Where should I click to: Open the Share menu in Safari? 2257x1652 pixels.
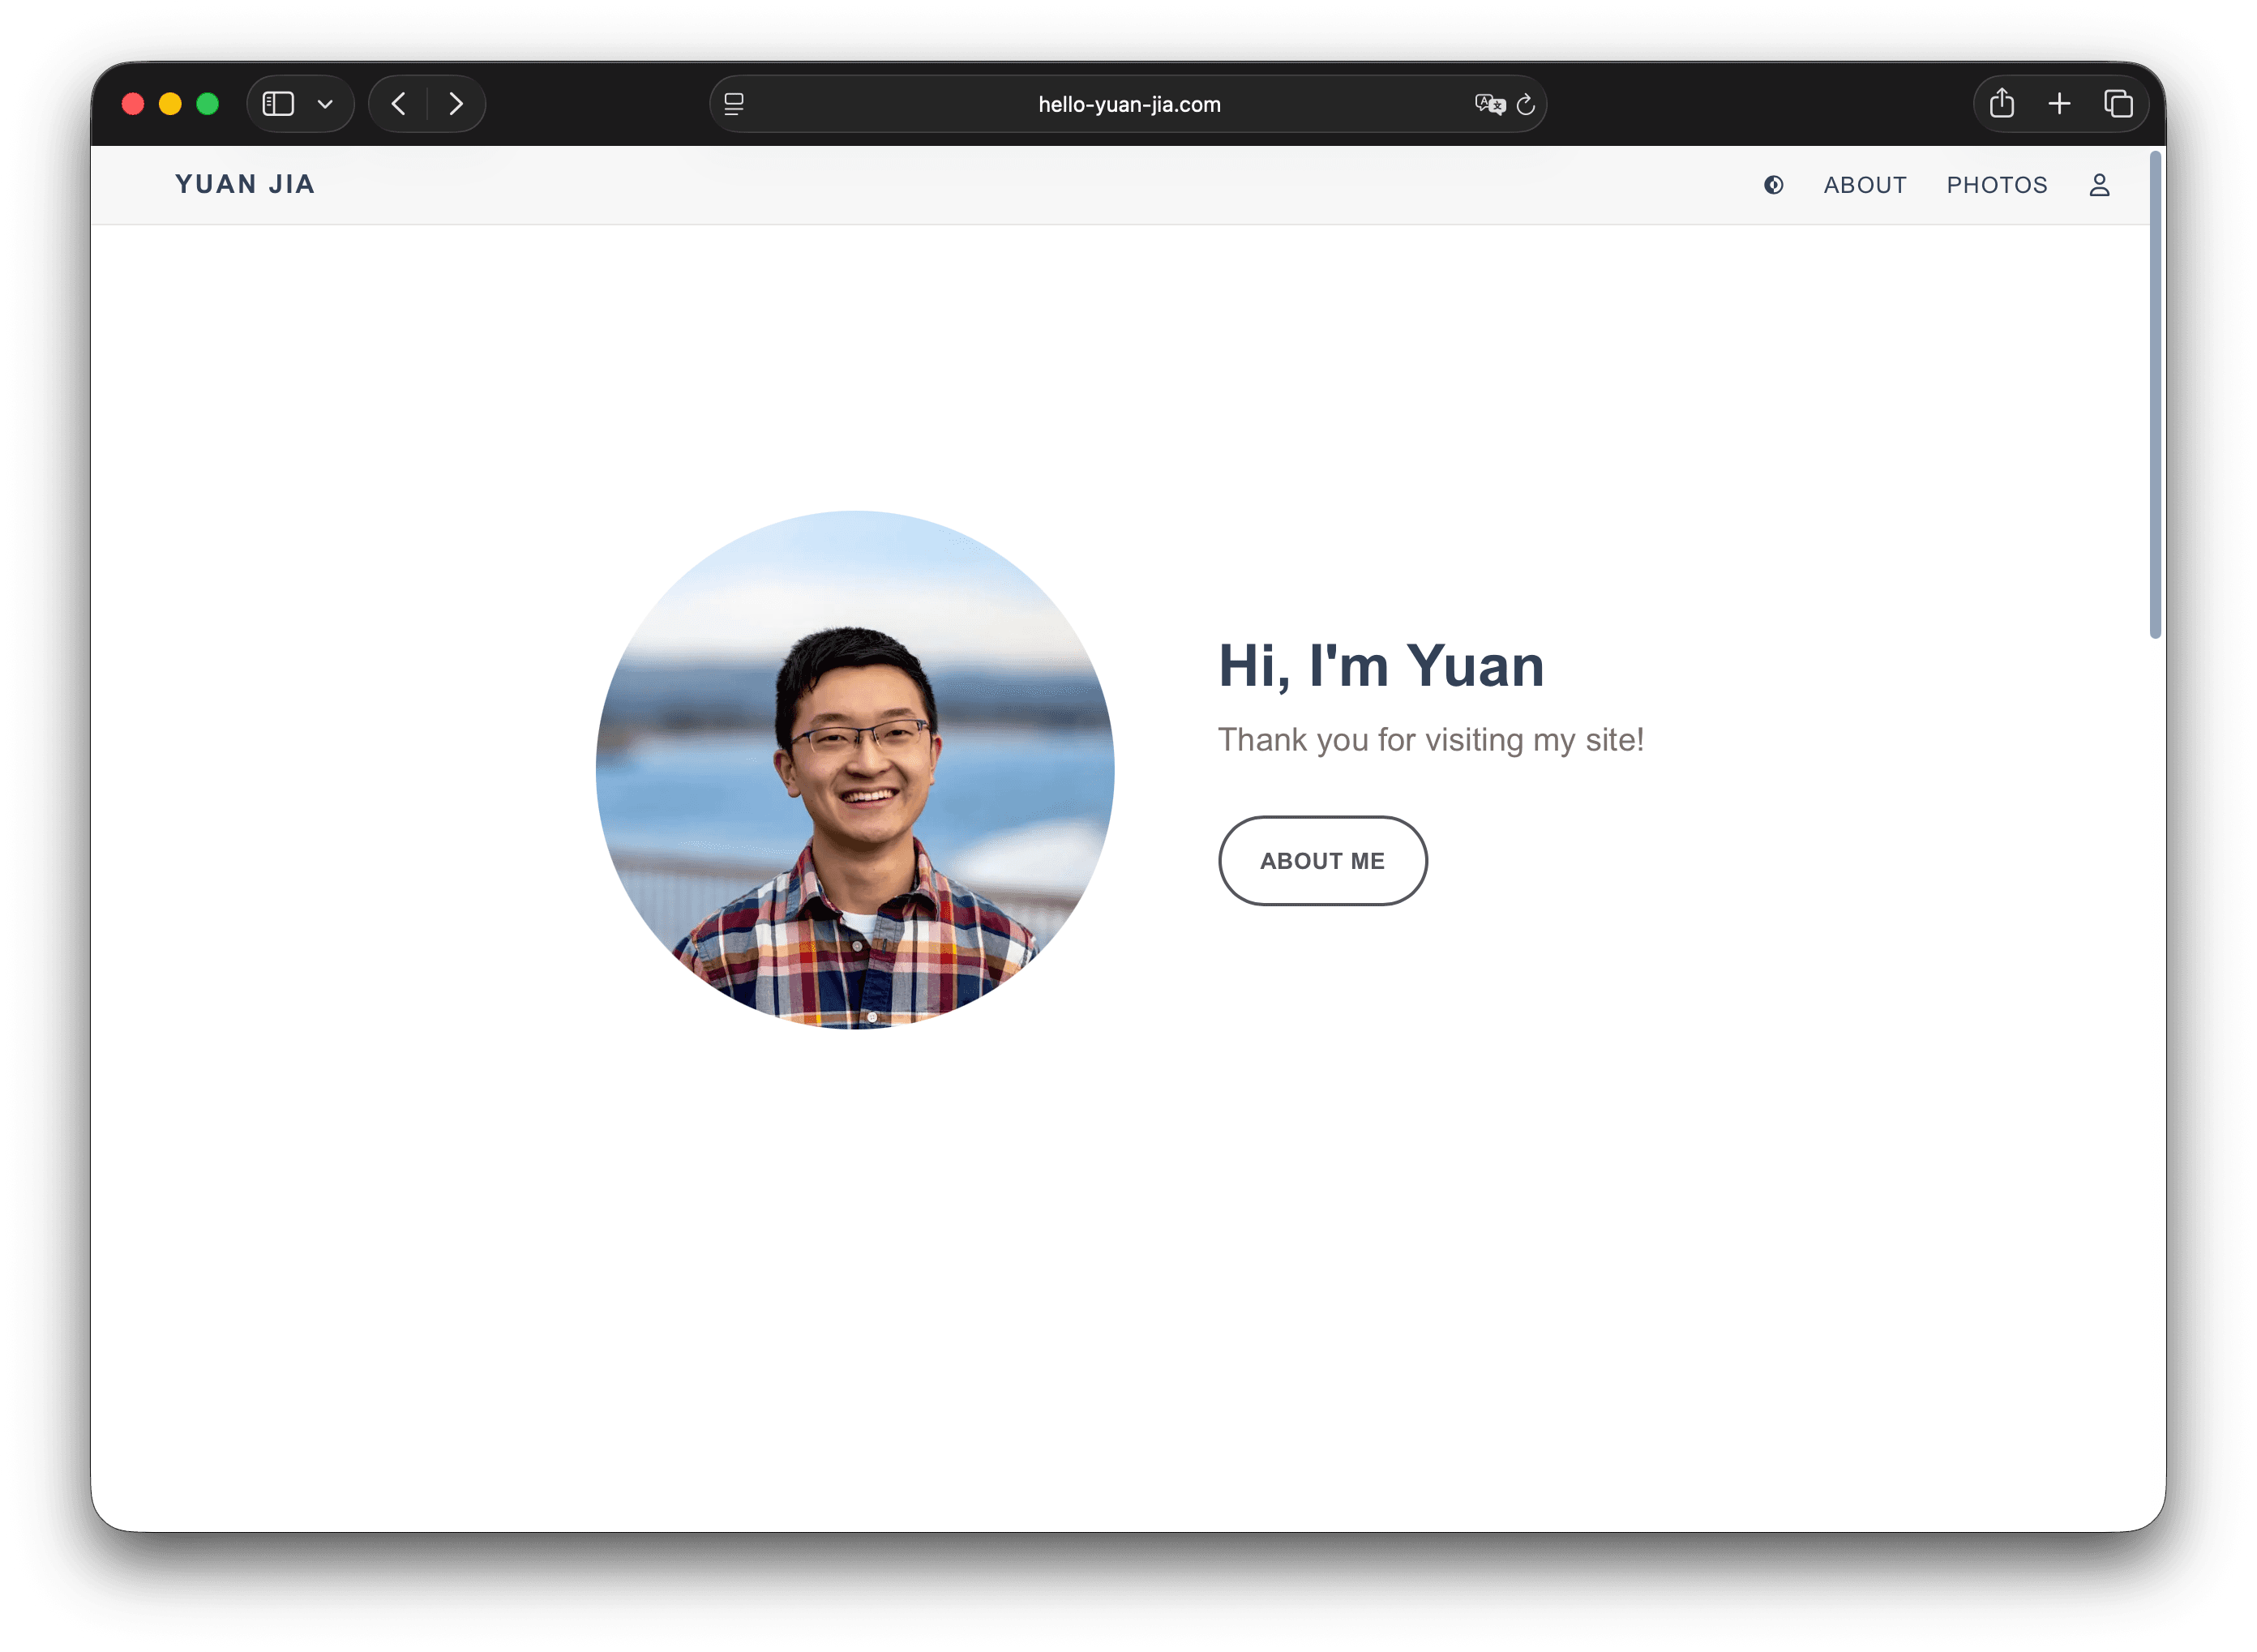pyautogui.click(x=2002, y=103)
